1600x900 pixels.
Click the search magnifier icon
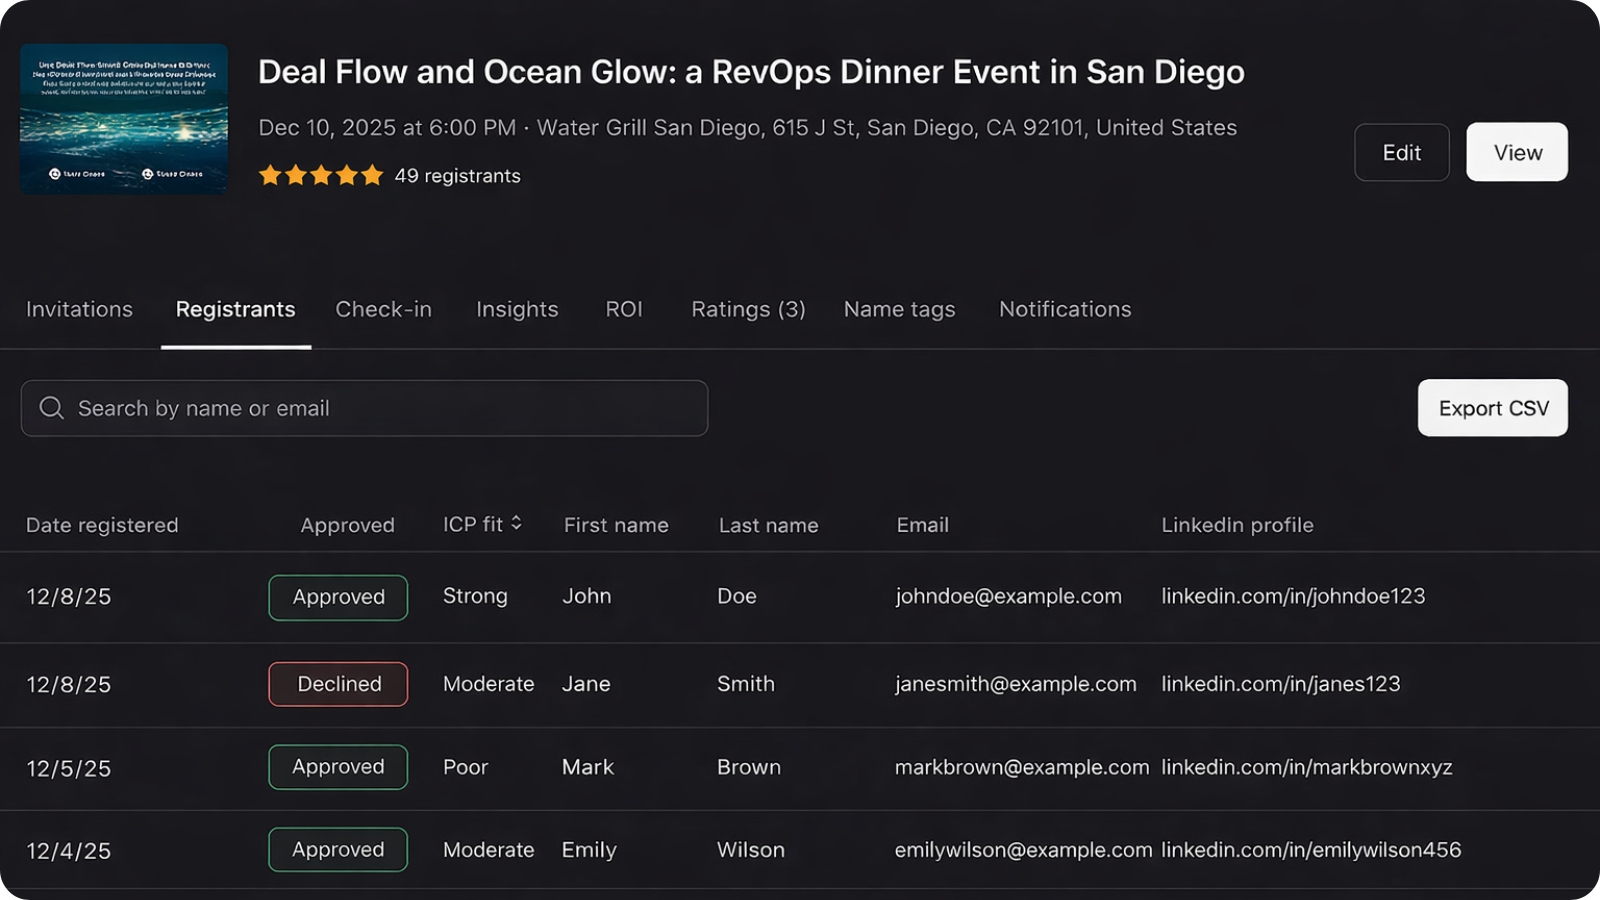click(51, 408)
